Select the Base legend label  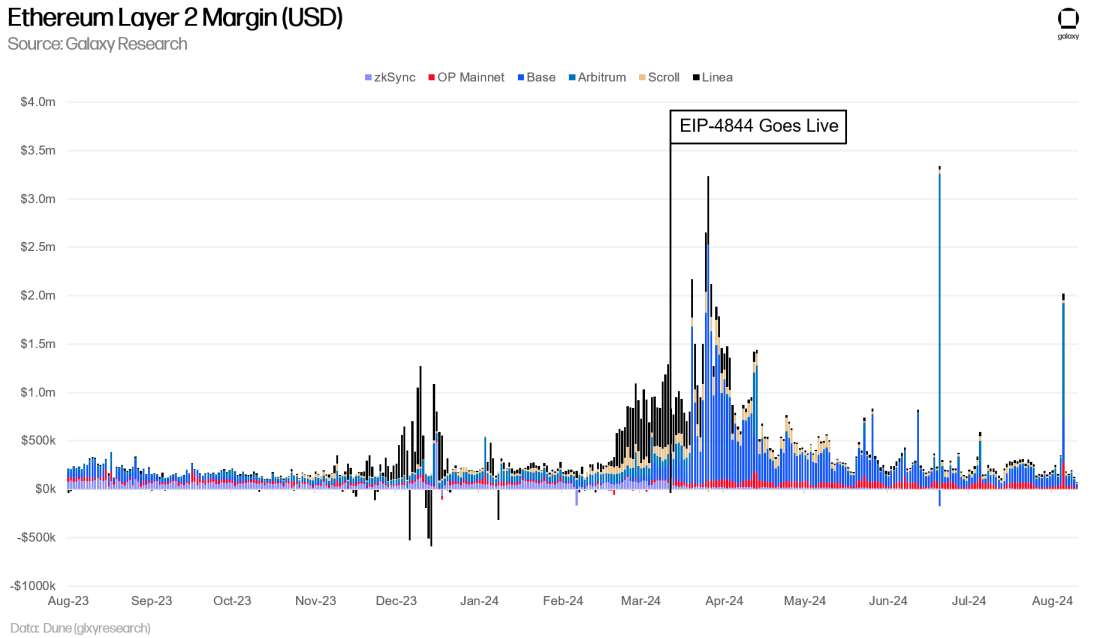pos(541,77)
